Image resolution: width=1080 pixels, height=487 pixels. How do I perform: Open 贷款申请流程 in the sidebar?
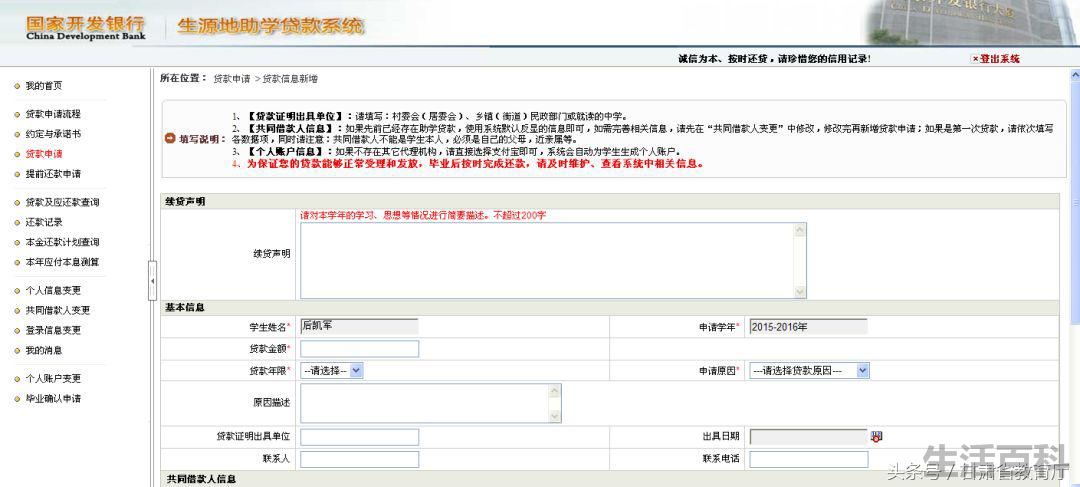pyautogui.click(x=53, y=114)
